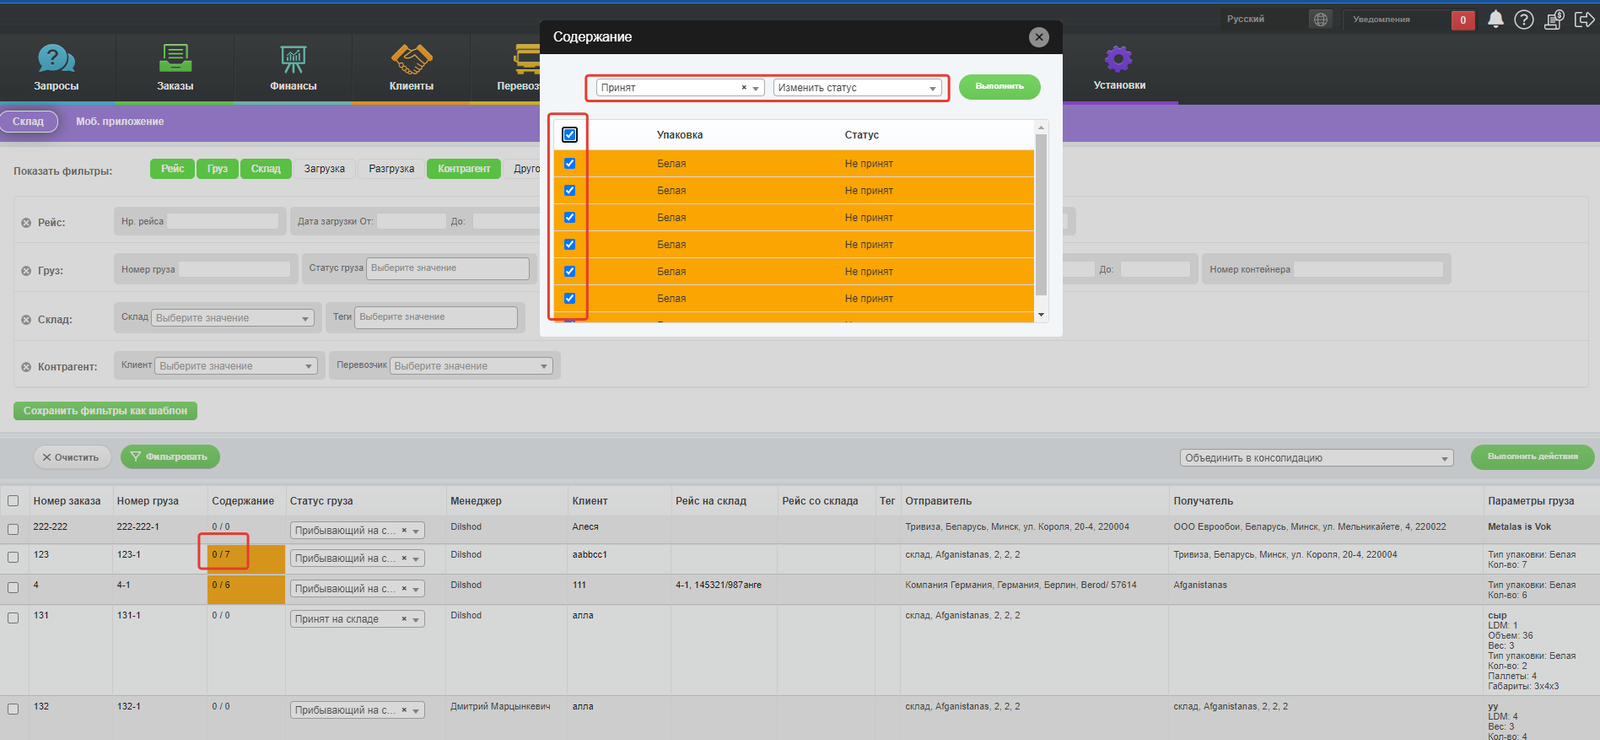Screen dimensions: 1600x740
Task: Clear status x for cargo 131-1
Action: tap(404, 619)
